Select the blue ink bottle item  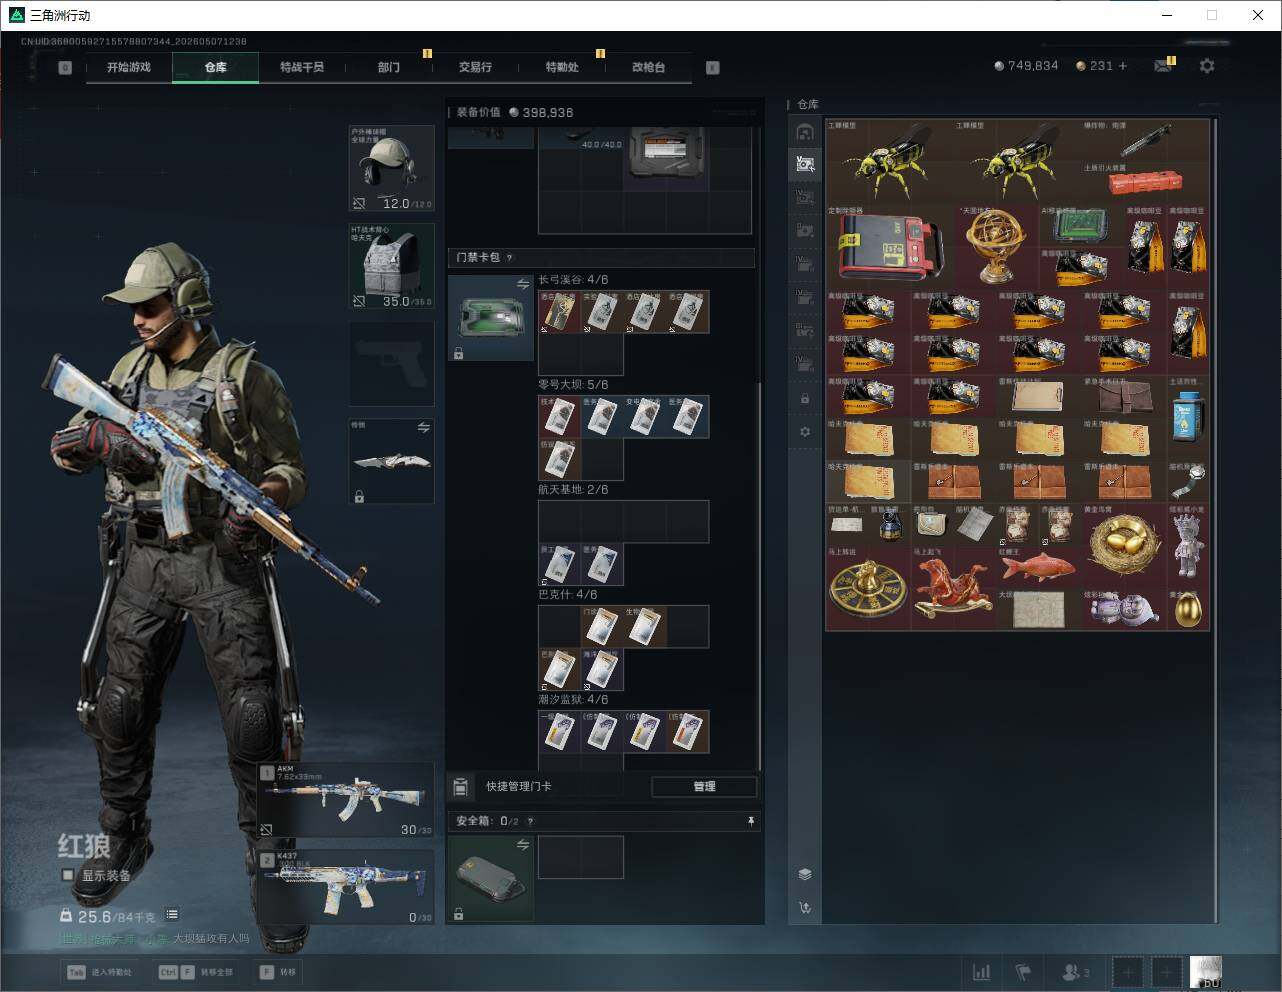[1188, 417]
